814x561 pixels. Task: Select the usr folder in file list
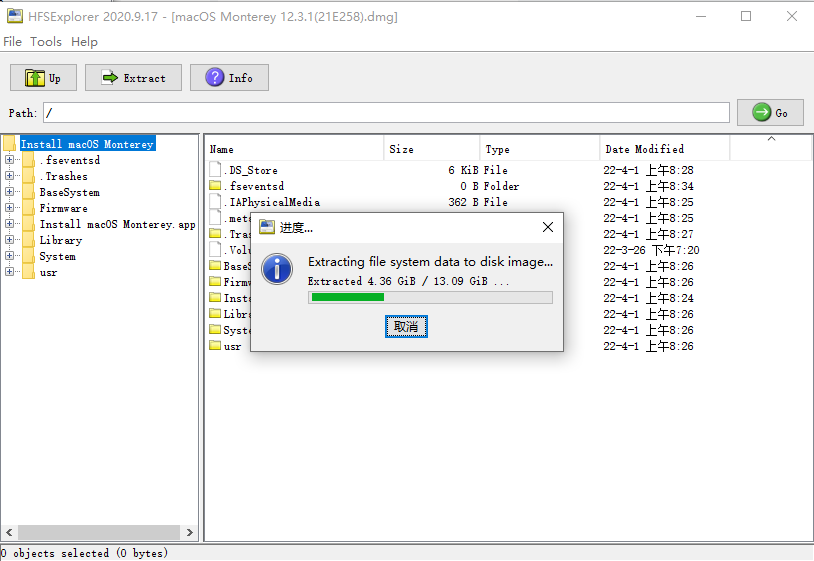pyautogui.click(x=232, y=346)
